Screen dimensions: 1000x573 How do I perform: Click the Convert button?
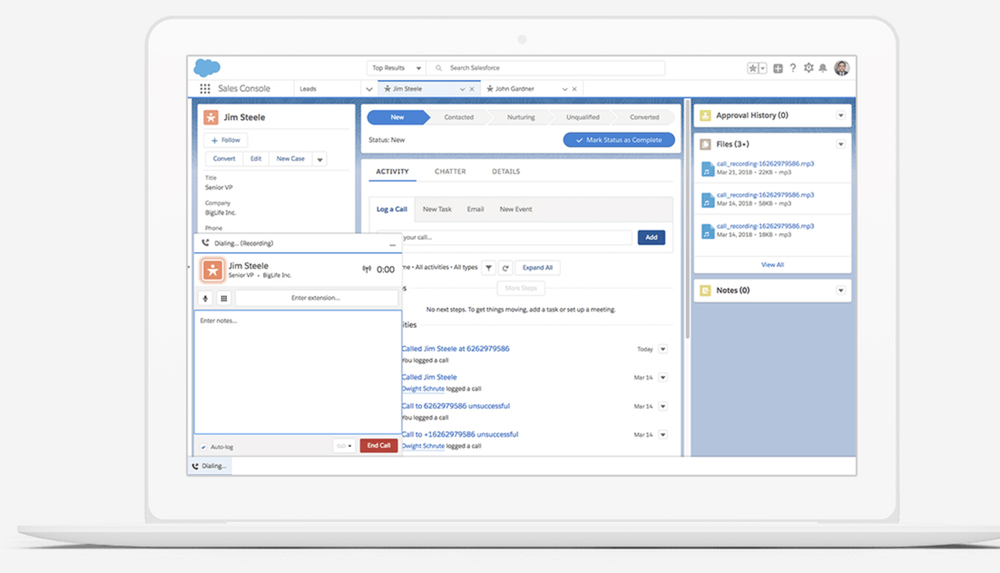224,159
